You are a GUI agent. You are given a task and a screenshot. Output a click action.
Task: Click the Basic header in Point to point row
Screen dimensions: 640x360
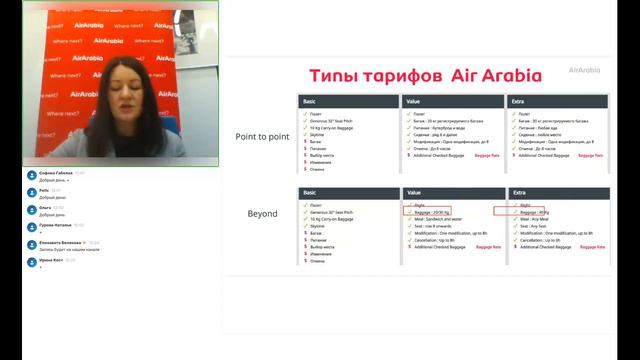(349, 101)
